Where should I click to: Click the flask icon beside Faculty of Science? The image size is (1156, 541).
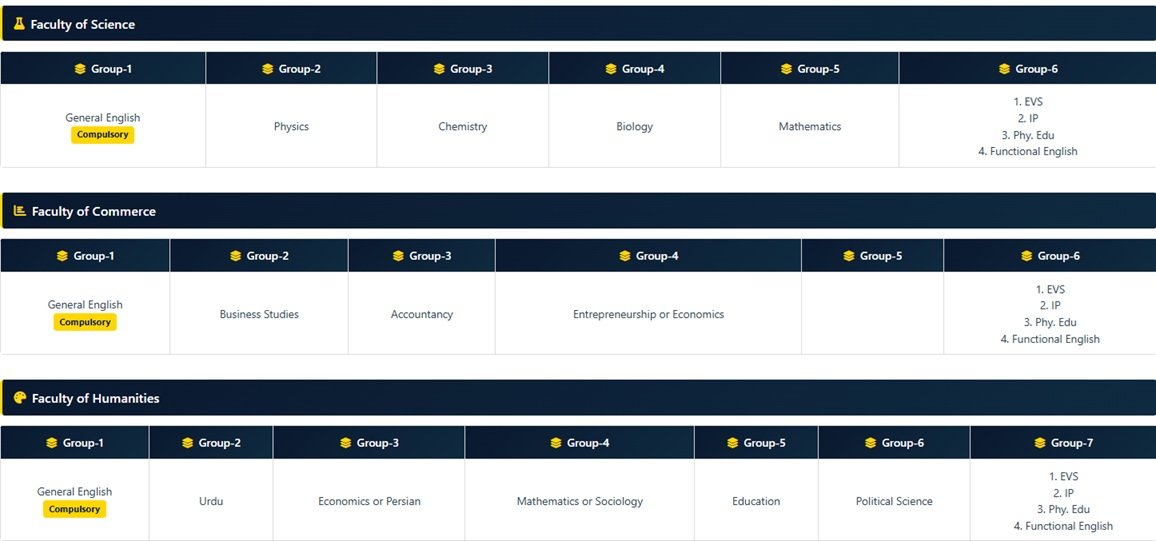point(19,24)
